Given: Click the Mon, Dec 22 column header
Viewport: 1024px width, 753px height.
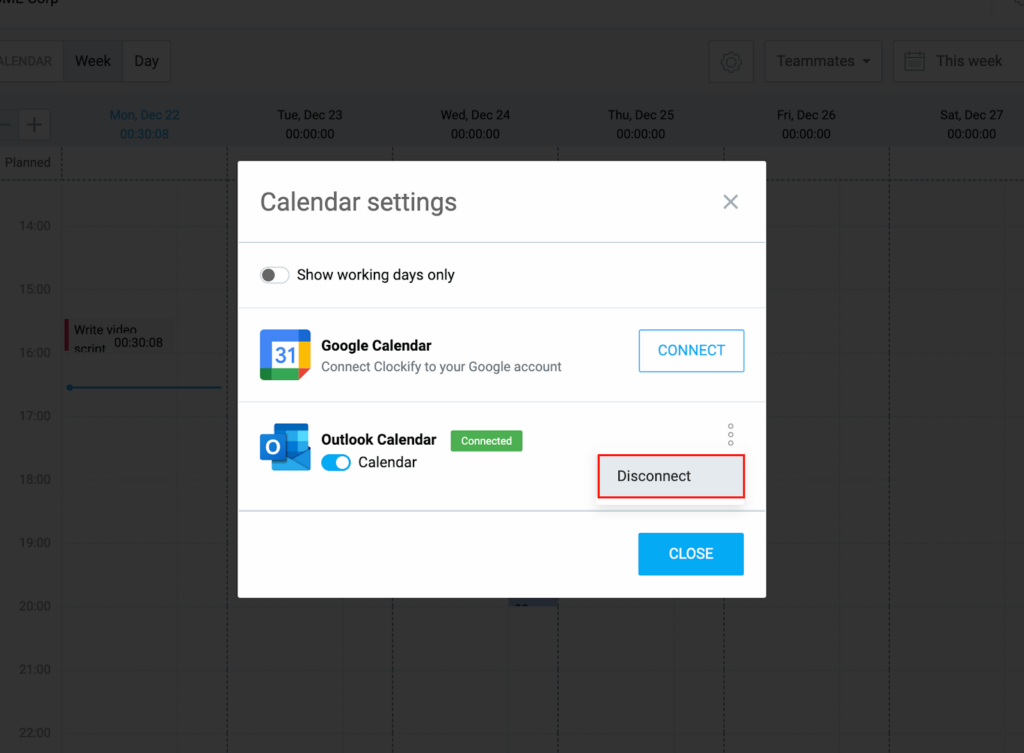Looking at the screenshot, I should click(144, 115).
